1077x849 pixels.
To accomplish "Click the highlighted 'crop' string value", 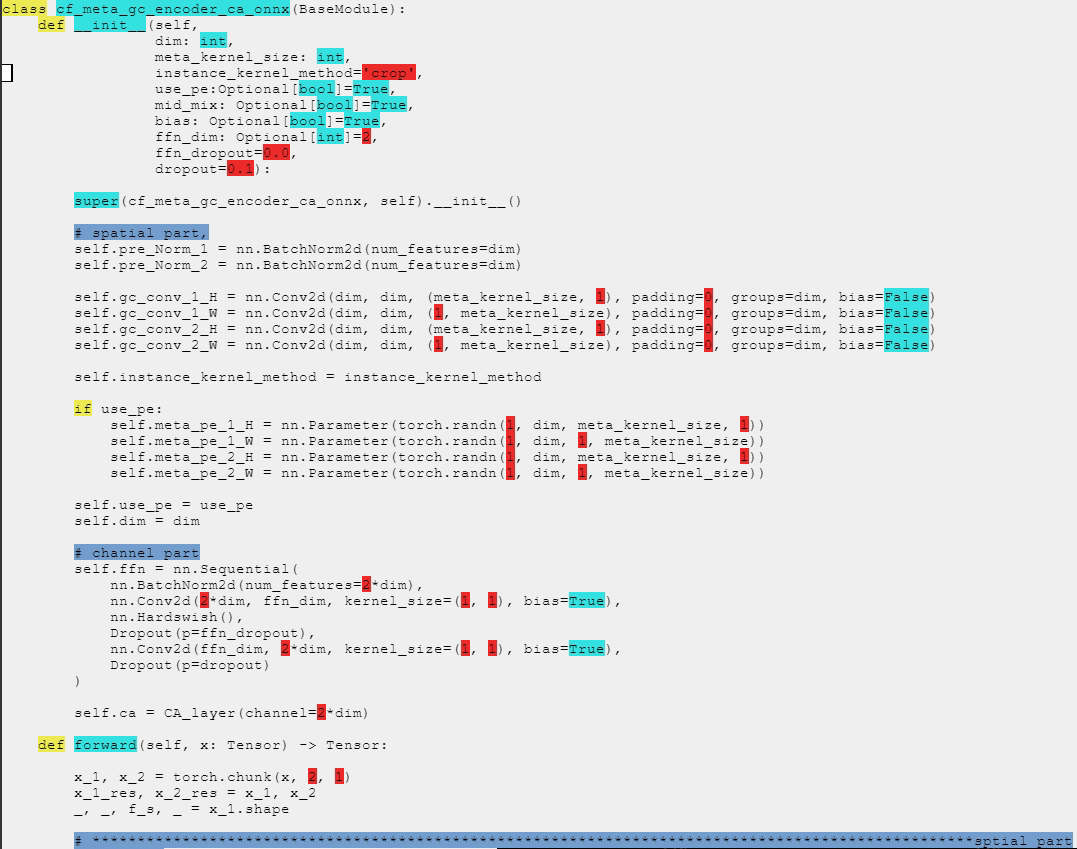I will coord(390,72).
